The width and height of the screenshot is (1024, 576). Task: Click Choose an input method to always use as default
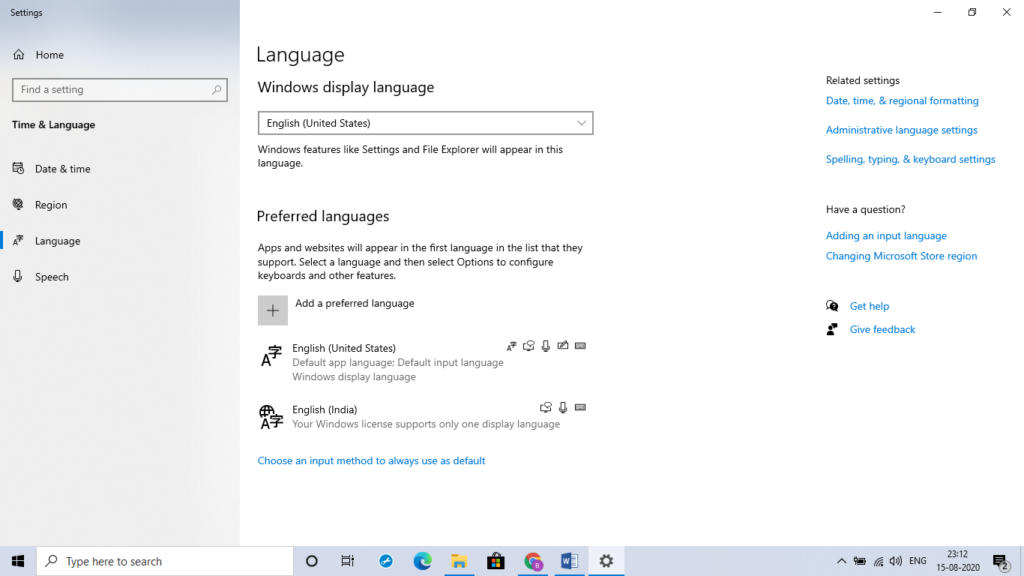(x=371, y=461)
